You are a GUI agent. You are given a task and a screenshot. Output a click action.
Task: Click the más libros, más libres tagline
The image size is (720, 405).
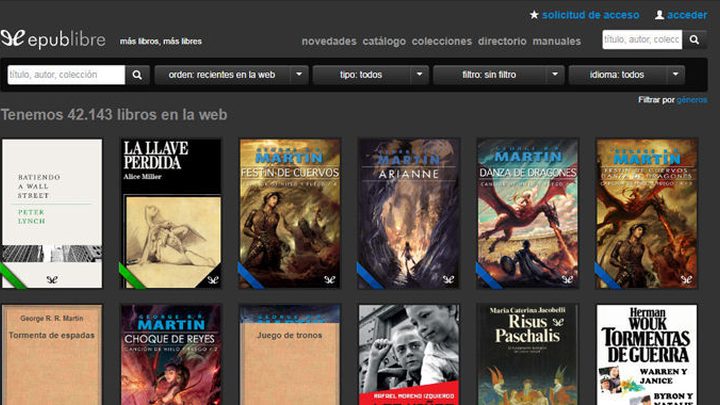pyautogui.click(x=161, y=41)
